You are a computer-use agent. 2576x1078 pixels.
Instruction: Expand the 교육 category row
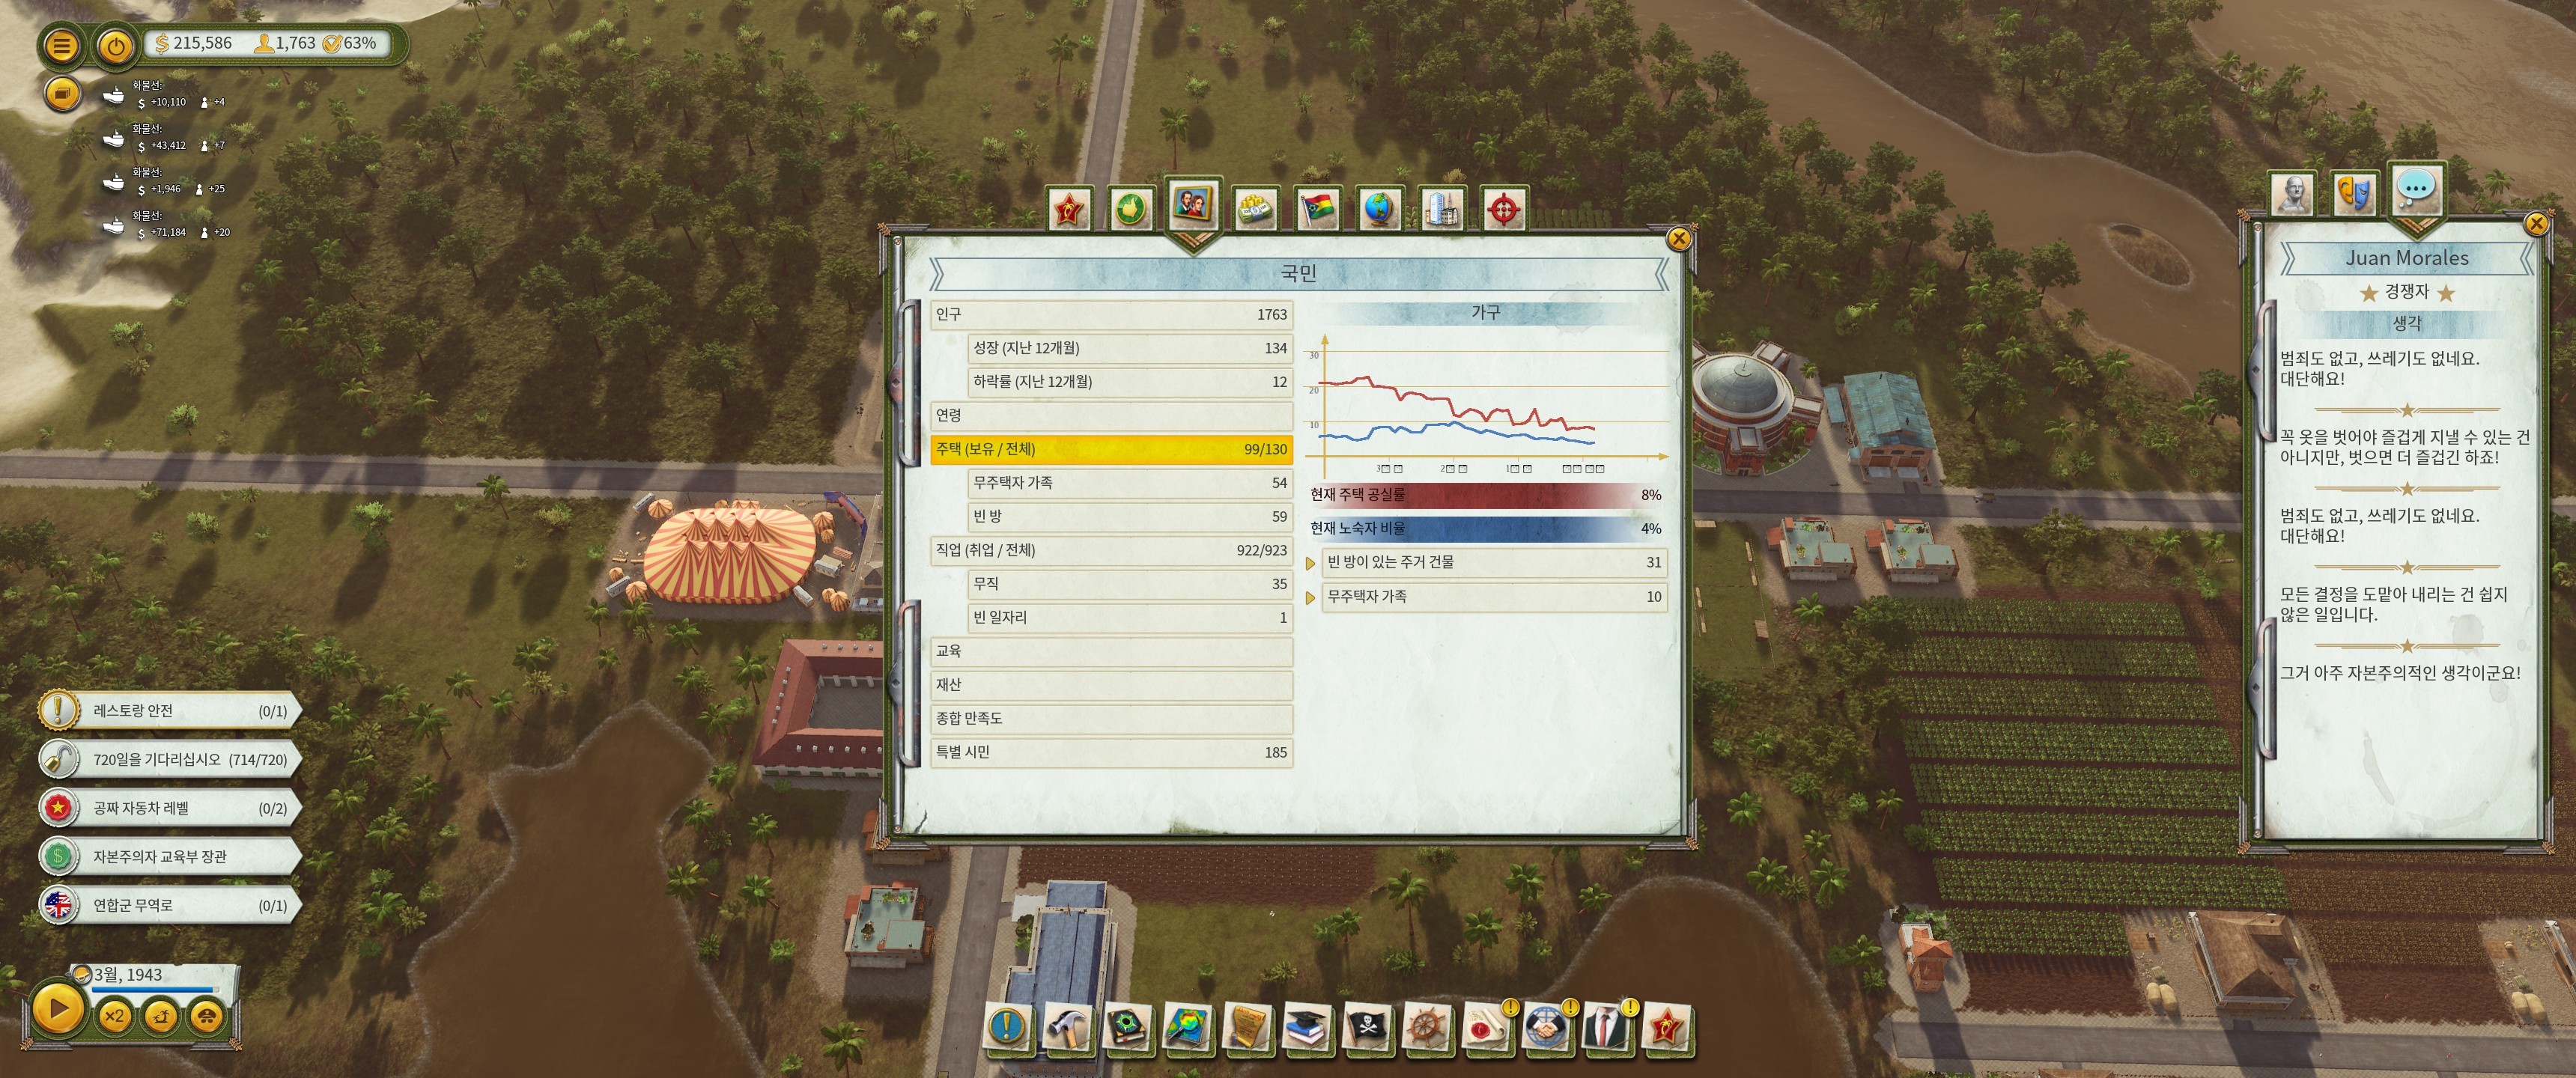click(x=1110, y=651)
